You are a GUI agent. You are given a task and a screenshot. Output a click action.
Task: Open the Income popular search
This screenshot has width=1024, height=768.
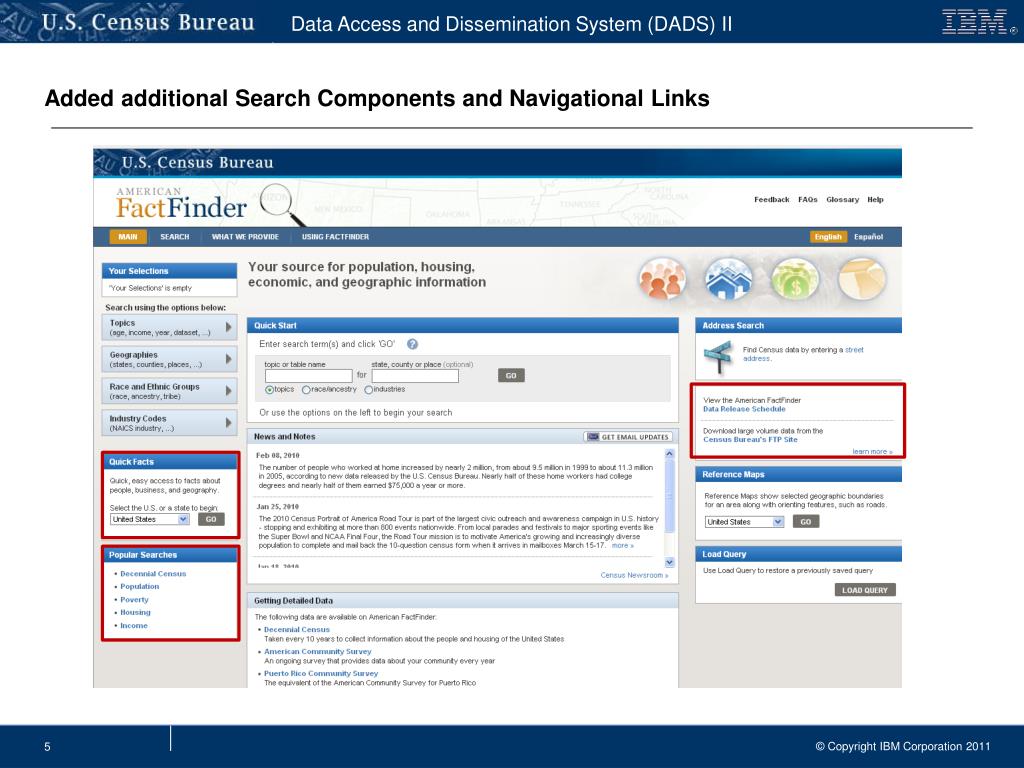pos(134,626)
